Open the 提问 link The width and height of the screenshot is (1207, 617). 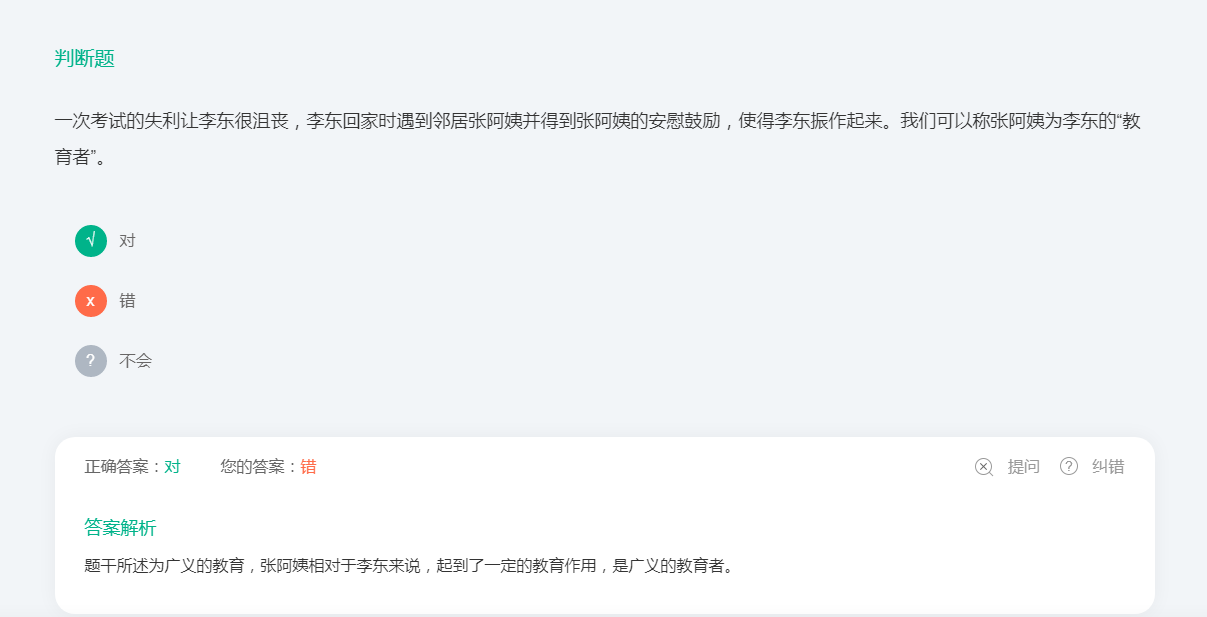pyautogui.click(x=1024, y=467)
